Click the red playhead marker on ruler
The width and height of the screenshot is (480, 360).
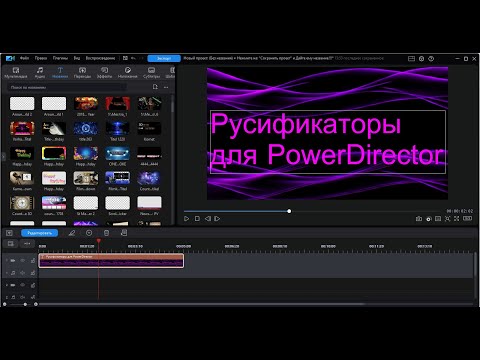tap(99, 240)
